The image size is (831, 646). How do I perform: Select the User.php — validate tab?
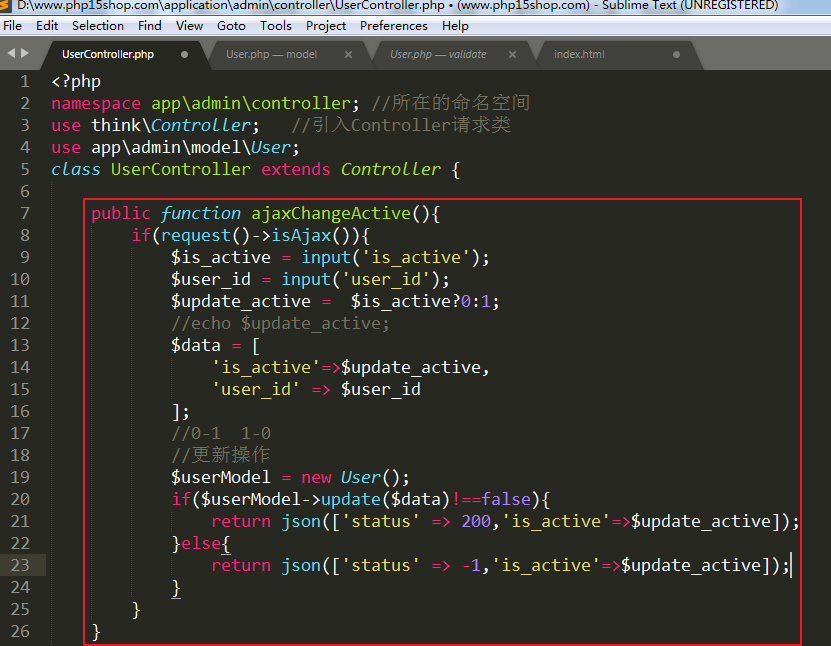[x=438, y=54]
